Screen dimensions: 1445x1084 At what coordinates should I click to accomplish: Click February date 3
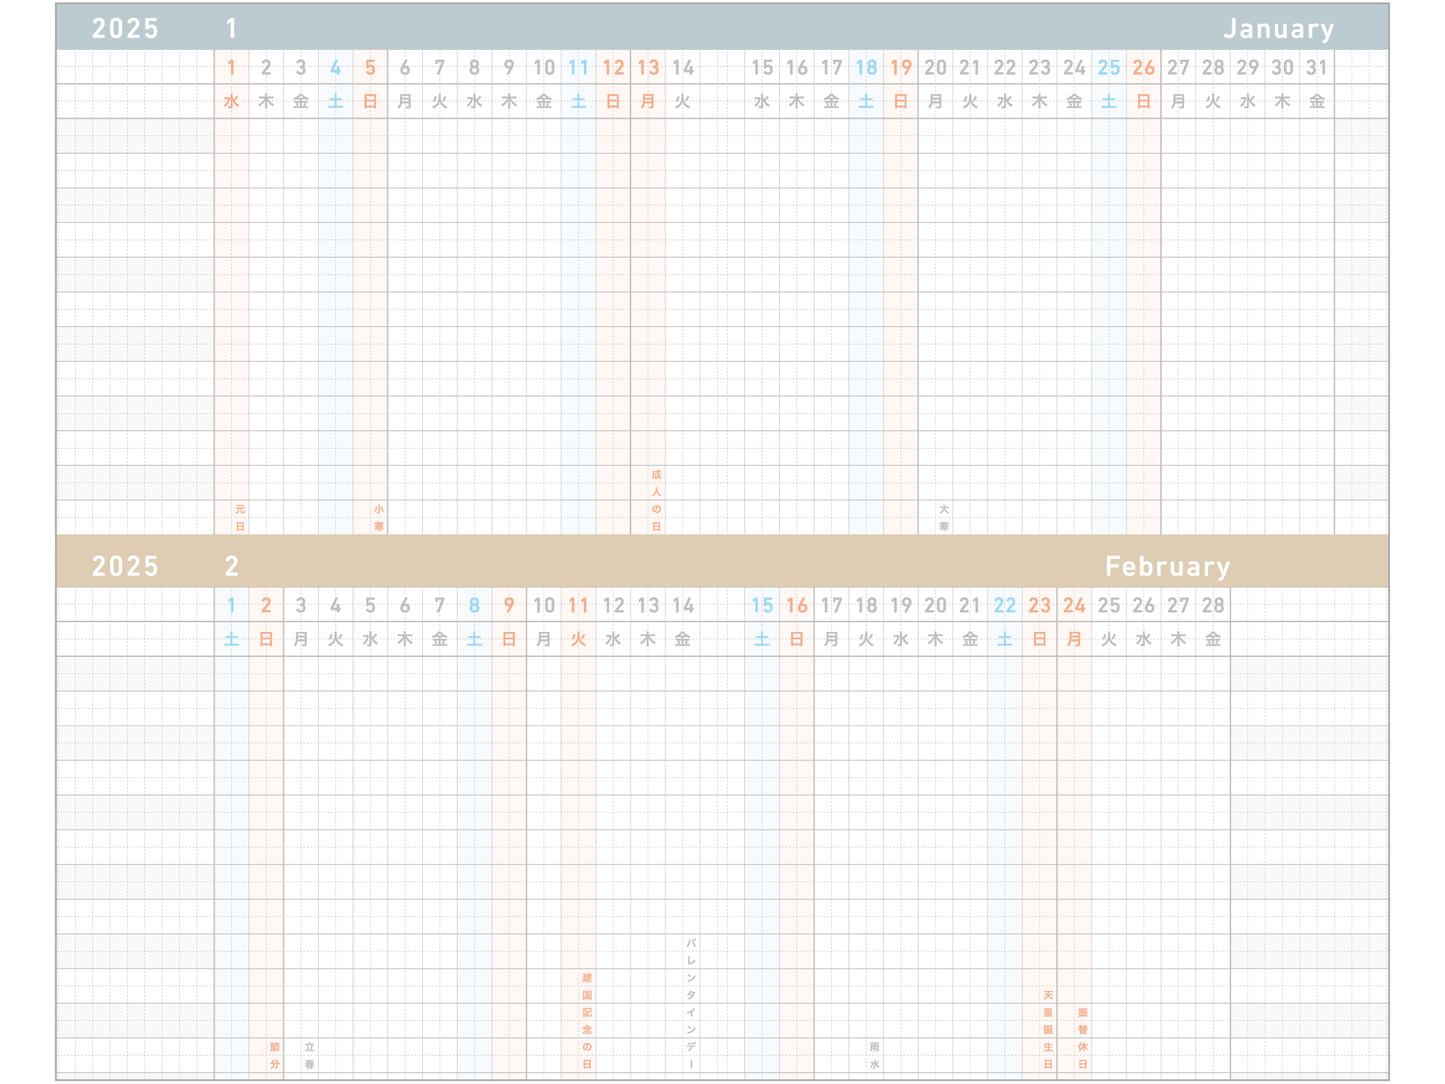point(301,606)
